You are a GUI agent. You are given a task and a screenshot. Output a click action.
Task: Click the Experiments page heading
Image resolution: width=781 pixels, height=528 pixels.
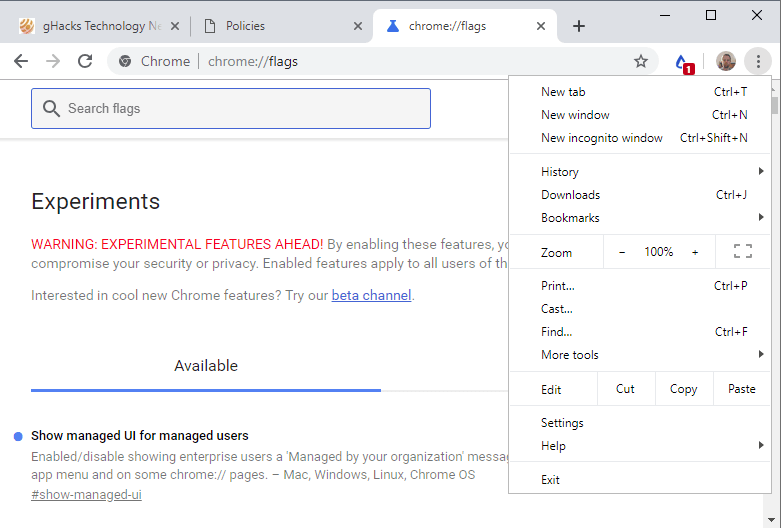[96, 201]
